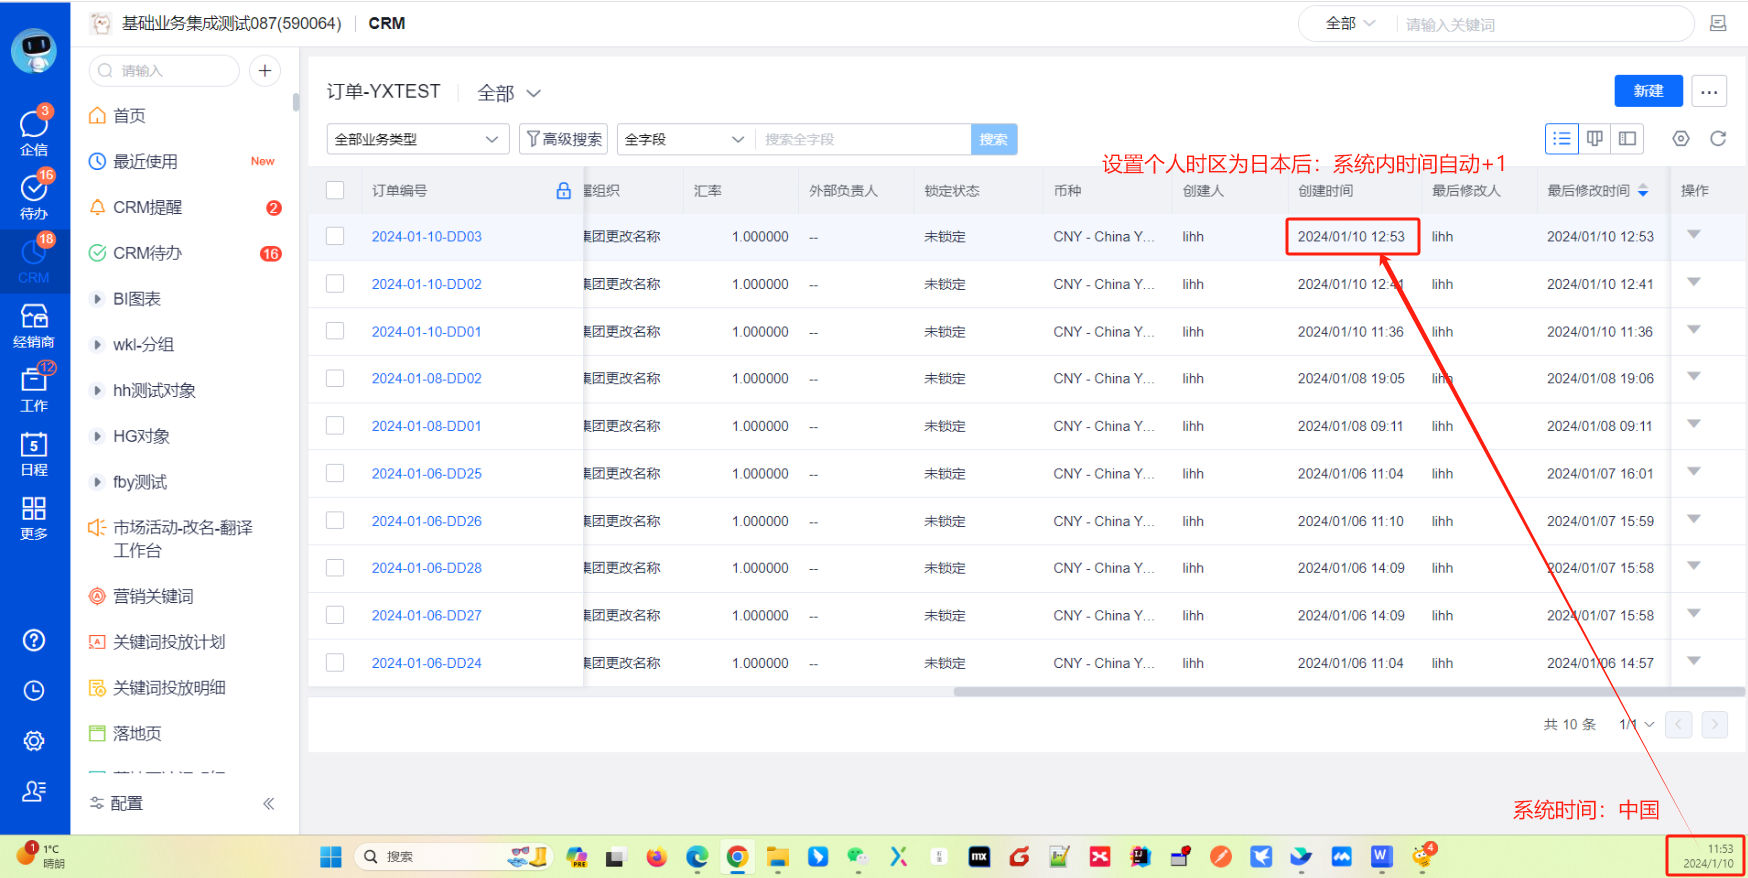Toggle the select-all checkbox in table header
1748x878 pixels.
pyautogui.click(x=335, y=190)
